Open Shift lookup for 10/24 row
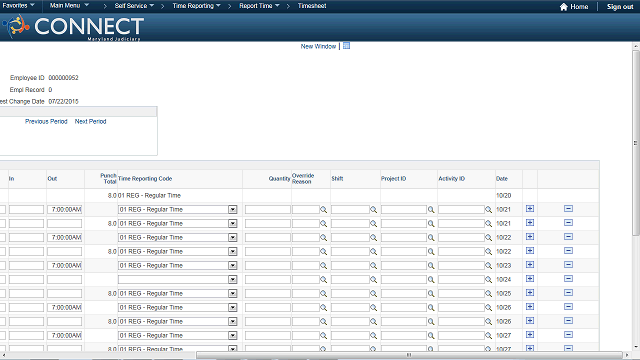This screenshot has height=360, width=640. tap(373, 280)
